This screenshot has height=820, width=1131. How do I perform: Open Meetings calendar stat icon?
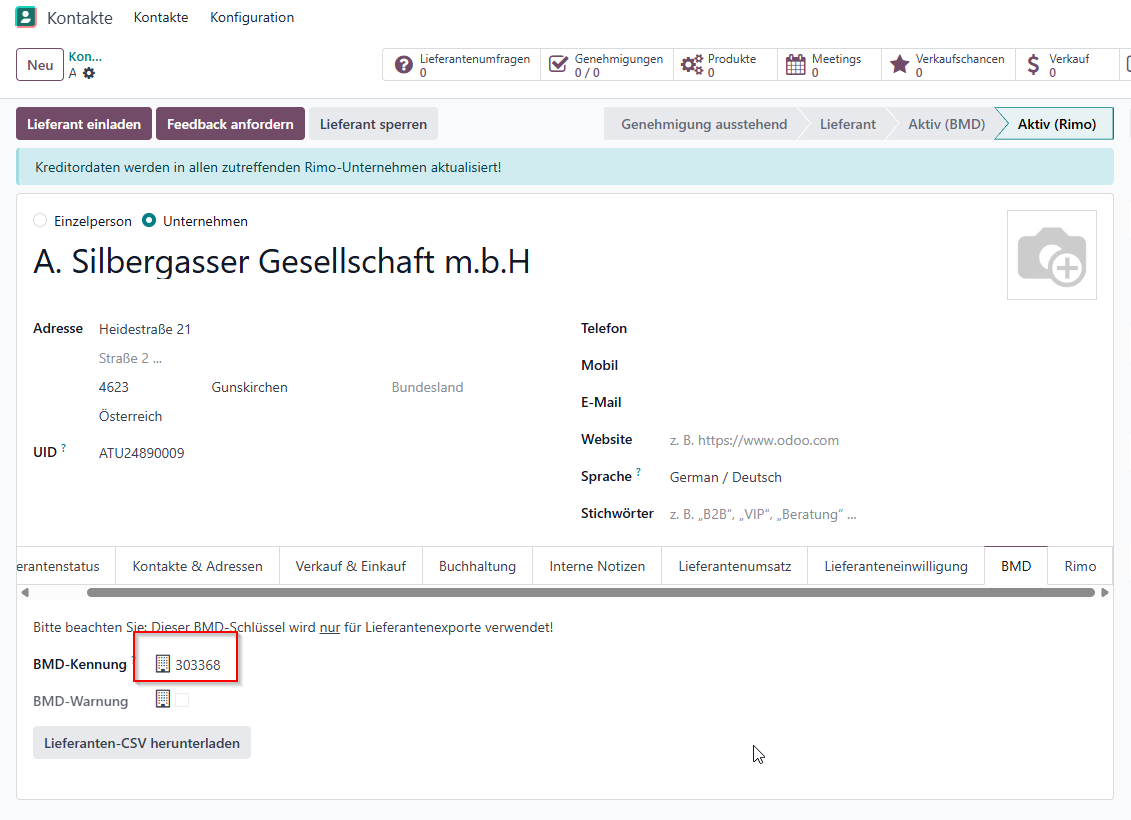click(x=796, y=65)
